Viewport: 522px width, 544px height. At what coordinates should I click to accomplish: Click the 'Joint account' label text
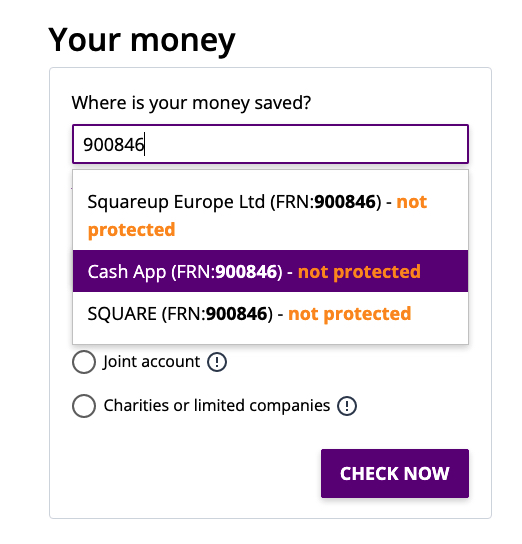151,362
